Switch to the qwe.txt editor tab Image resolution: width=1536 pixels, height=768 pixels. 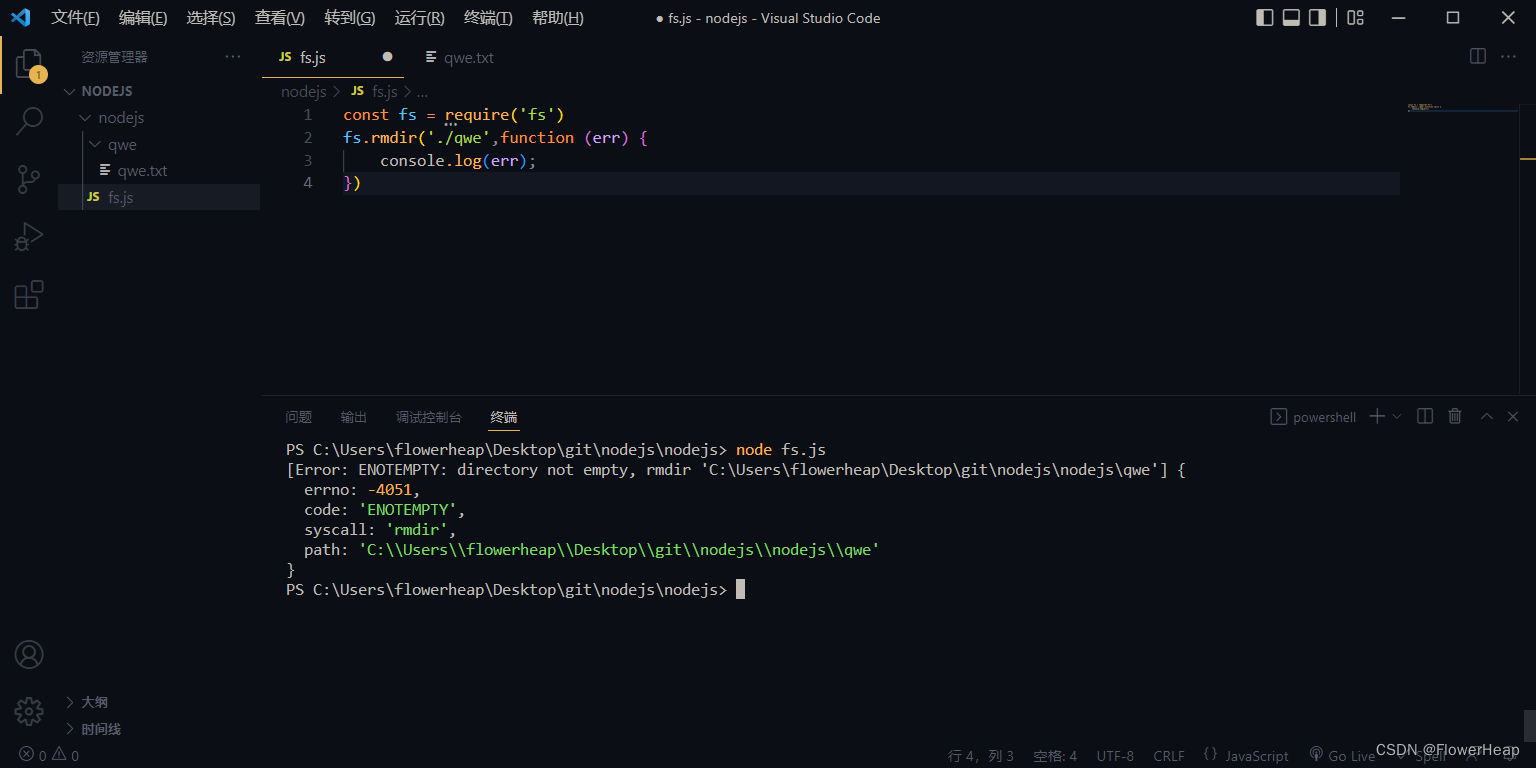[460, 57]
